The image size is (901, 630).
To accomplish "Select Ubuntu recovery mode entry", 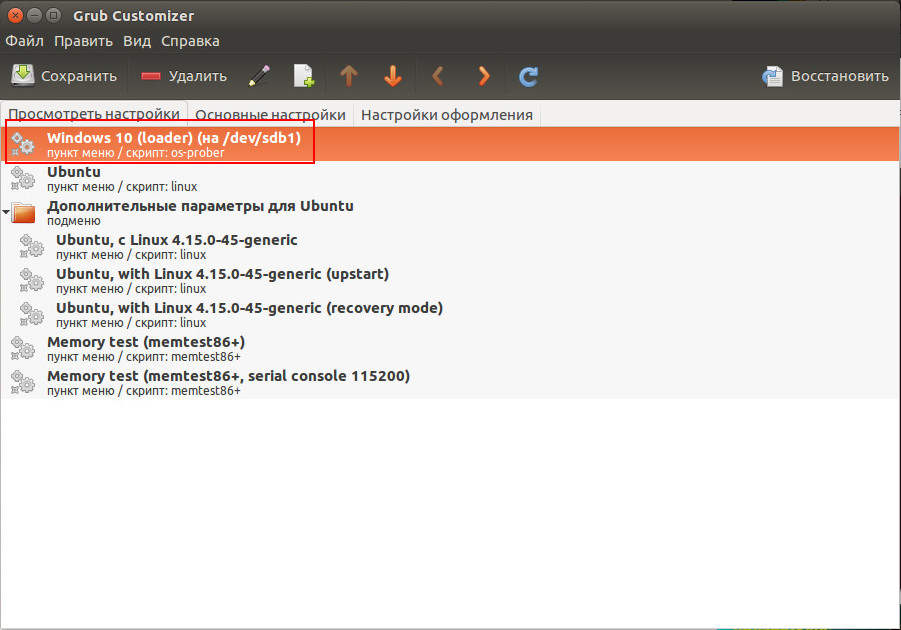I will point(450,314).
